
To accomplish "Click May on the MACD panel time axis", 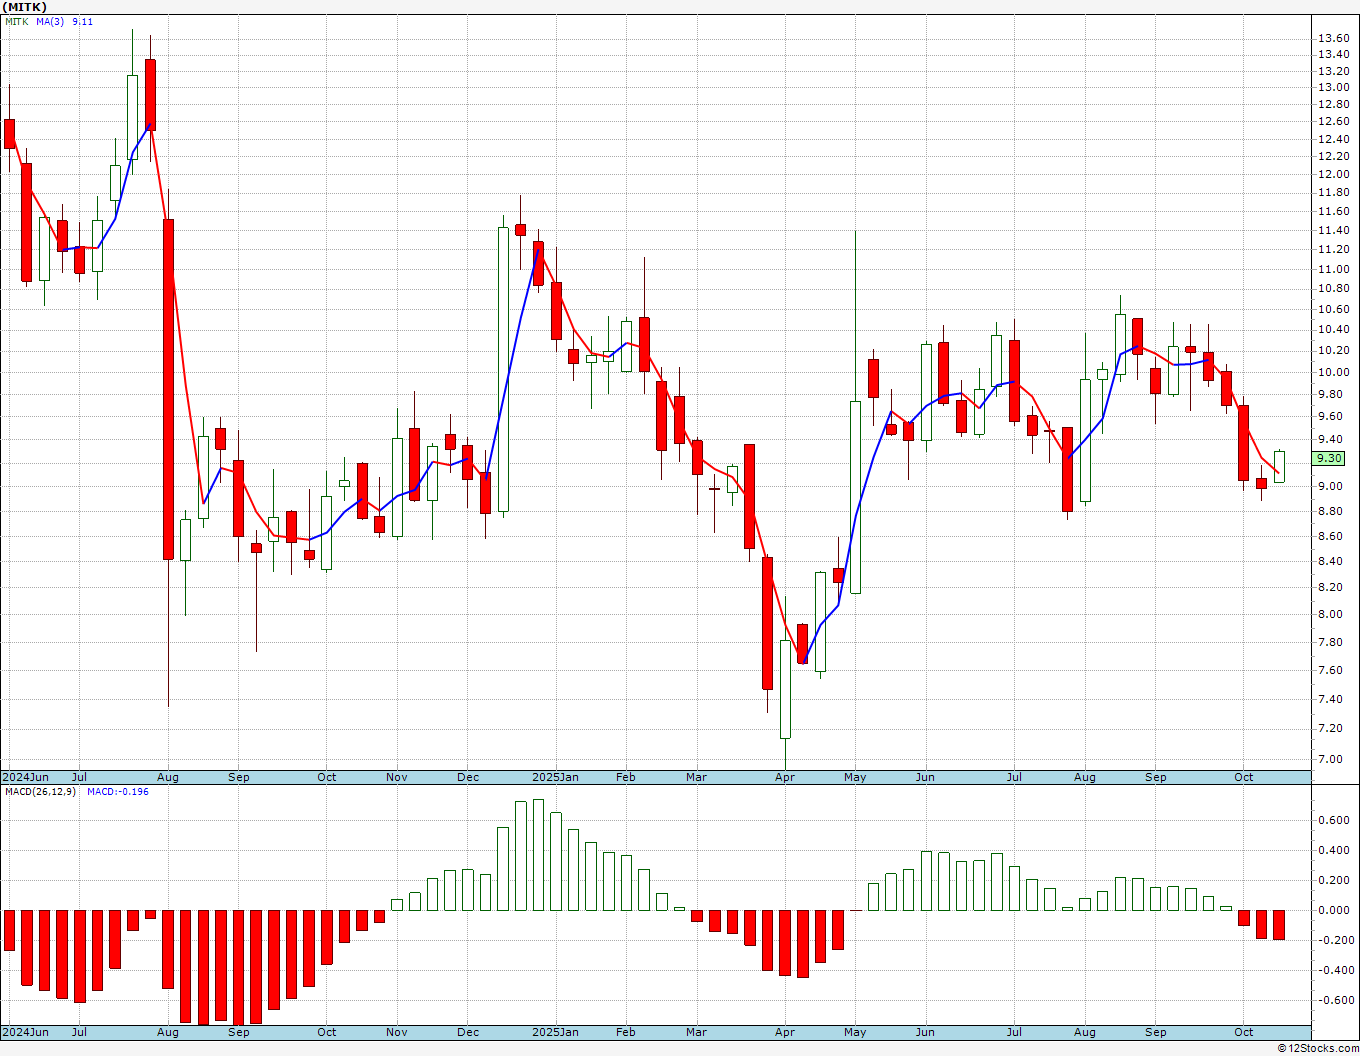I will (855, 1032).
